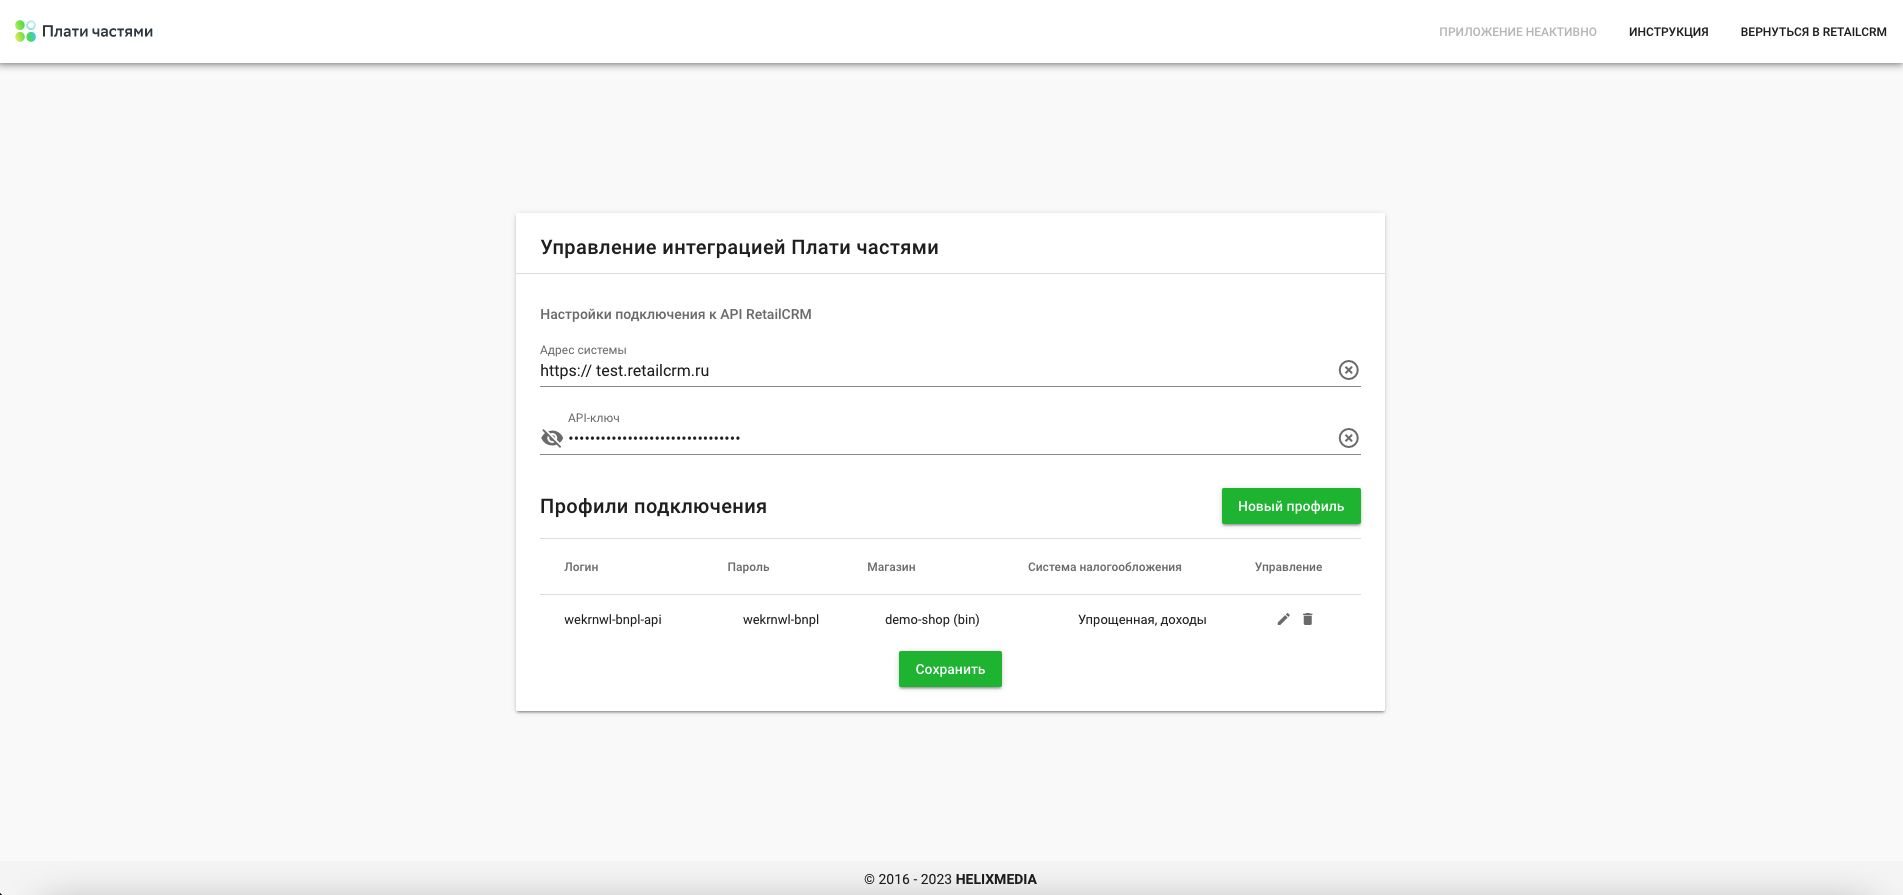This screenshot has width=1903, height=895.
Task: Edit the wekrnwl-bnpl-api profile
Action: coord(1283,619)
